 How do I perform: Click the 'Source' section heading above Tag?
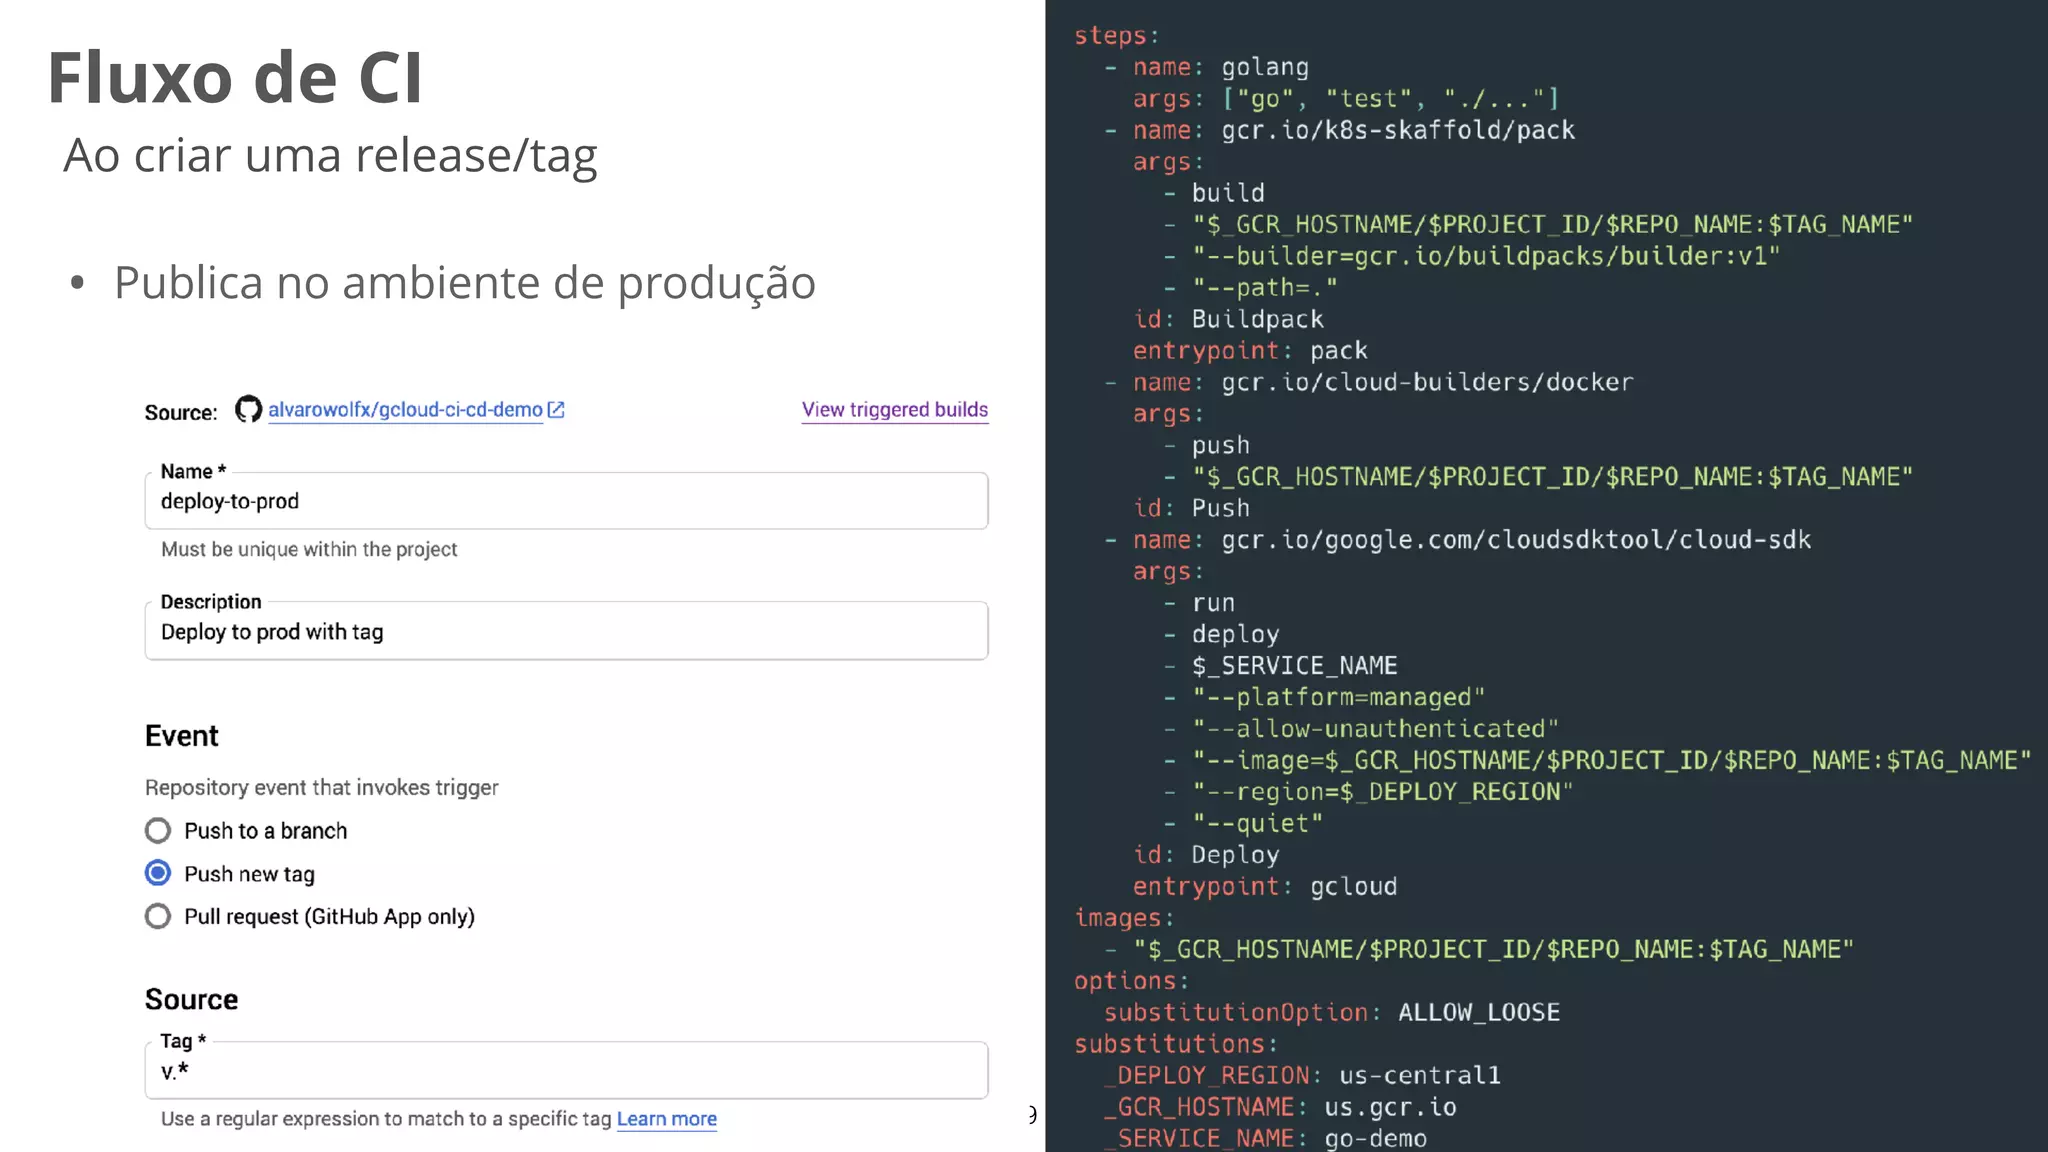pos(191,1000)
